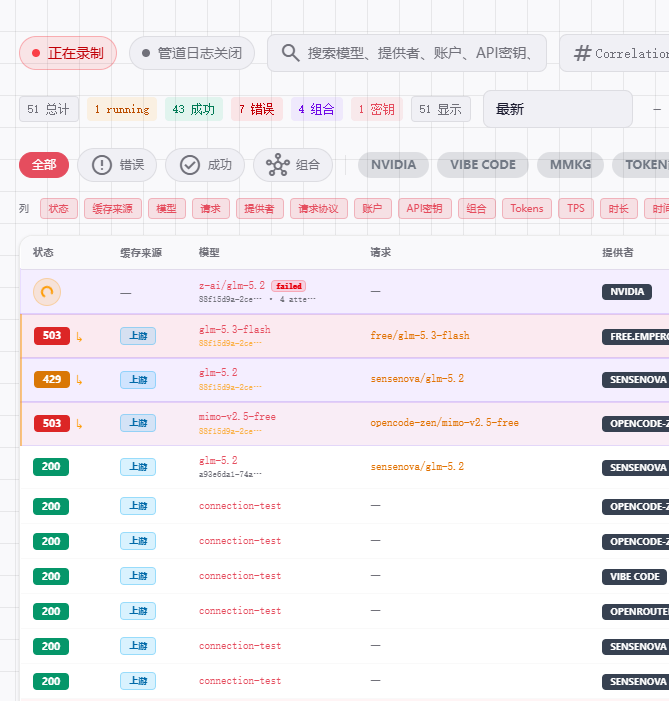This screenshot has height=701, width=669.
Task: Click free/glm-5.3-flash request text
Action: (x=420, y=336)
